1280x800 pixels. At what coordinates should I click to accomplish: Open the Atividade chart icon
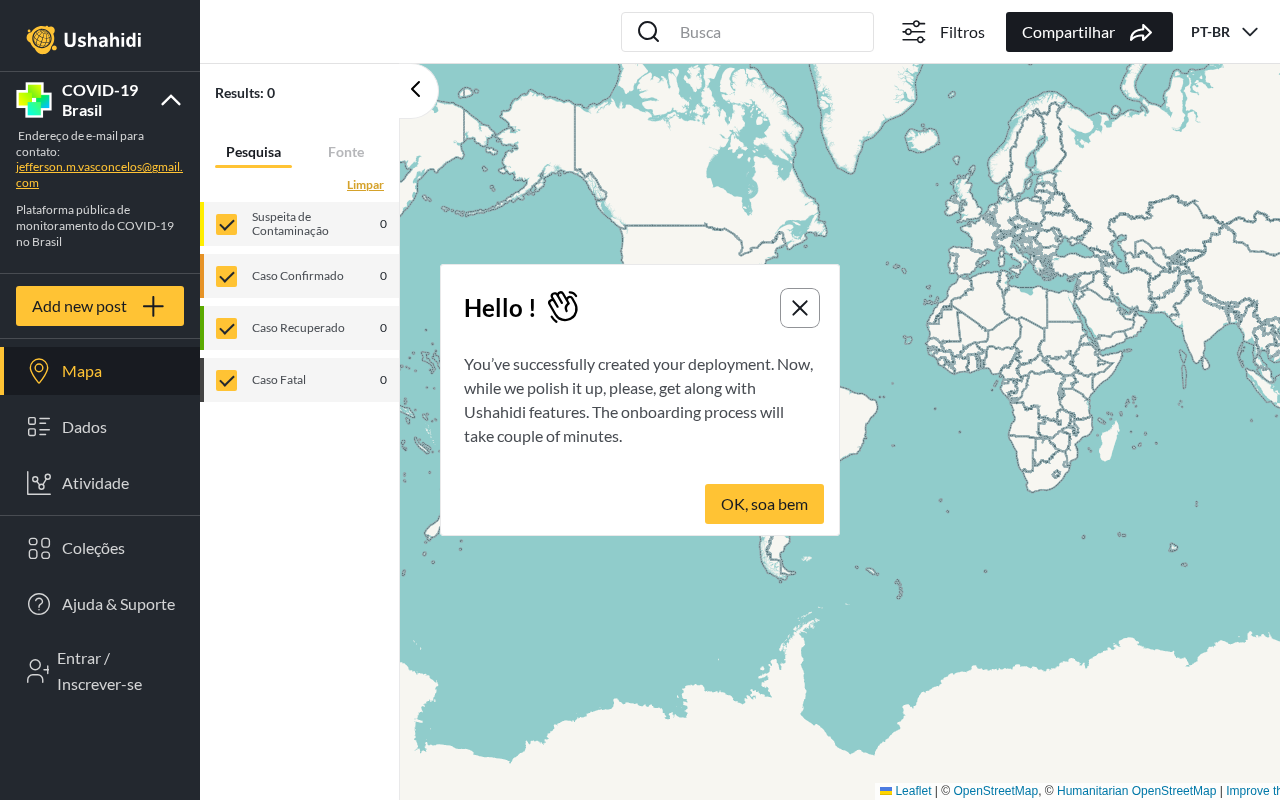[39, 483]
